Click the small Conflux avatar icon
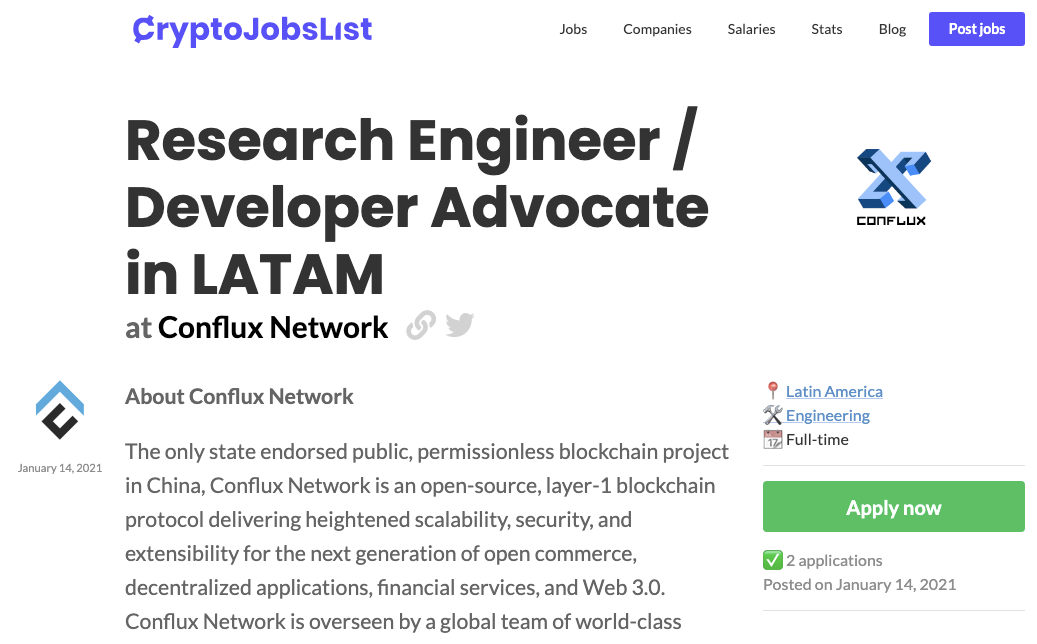 [x=60, y=410]
